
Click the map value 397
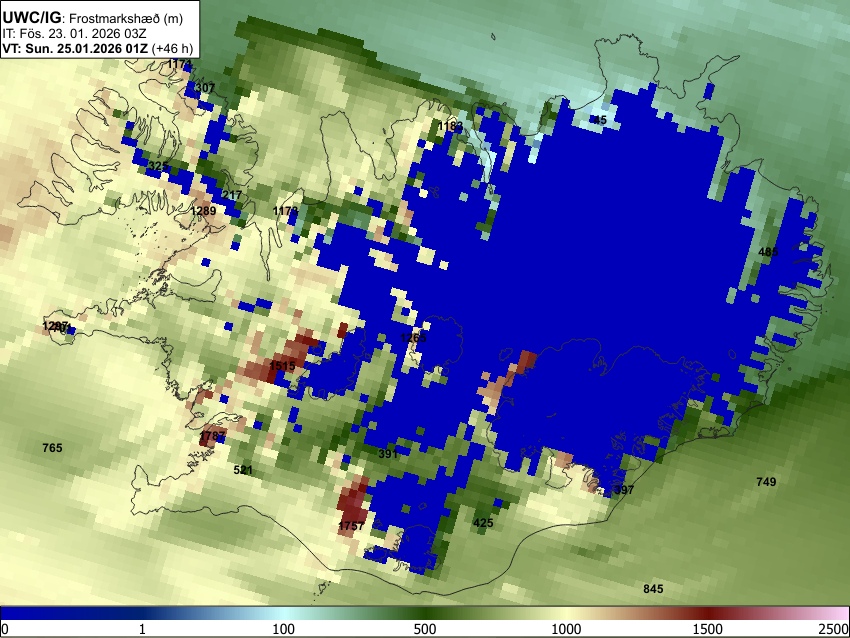624,490
